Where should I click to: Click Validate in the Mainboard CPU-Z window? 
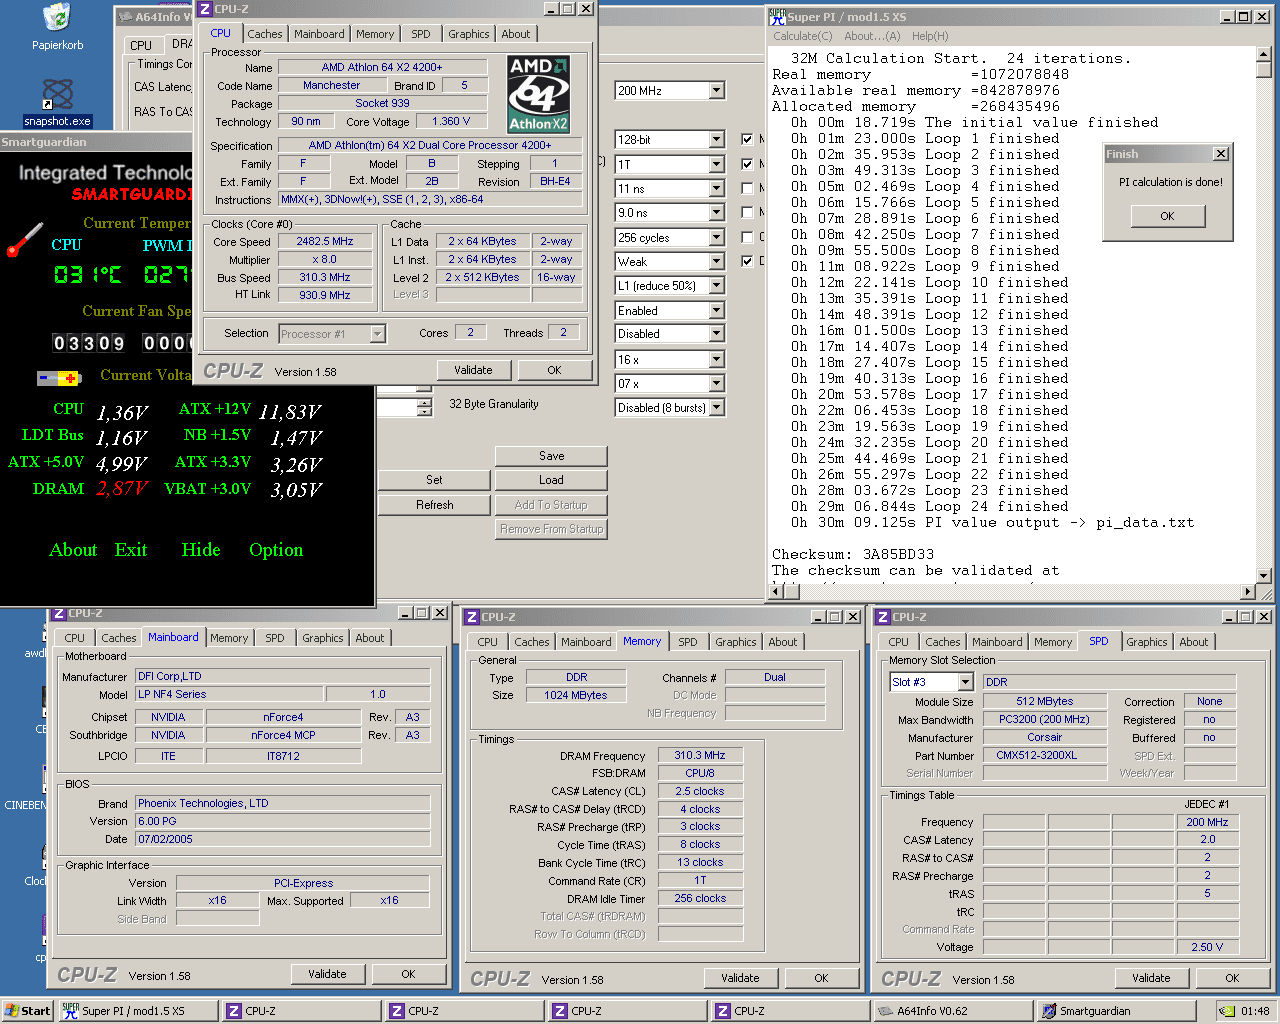(x=327, y=974)
